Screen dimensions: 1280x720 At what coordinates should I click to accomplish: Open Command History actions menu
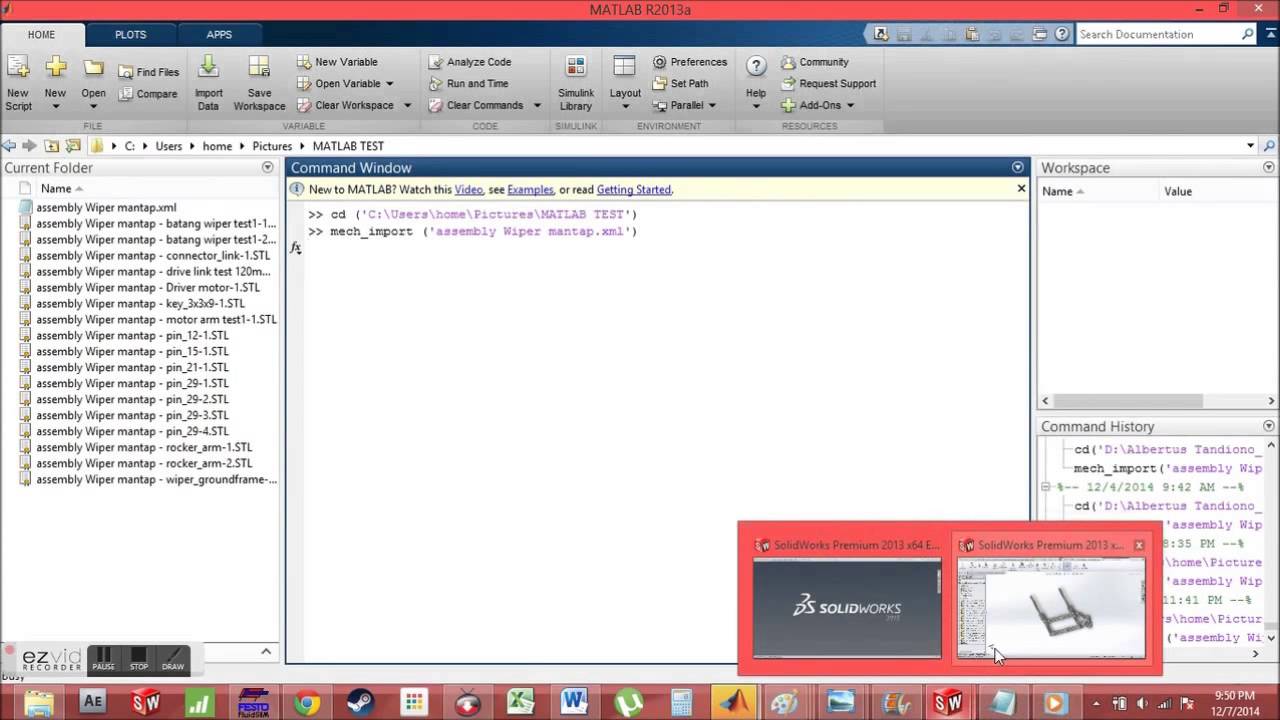tap(1269, 426)
